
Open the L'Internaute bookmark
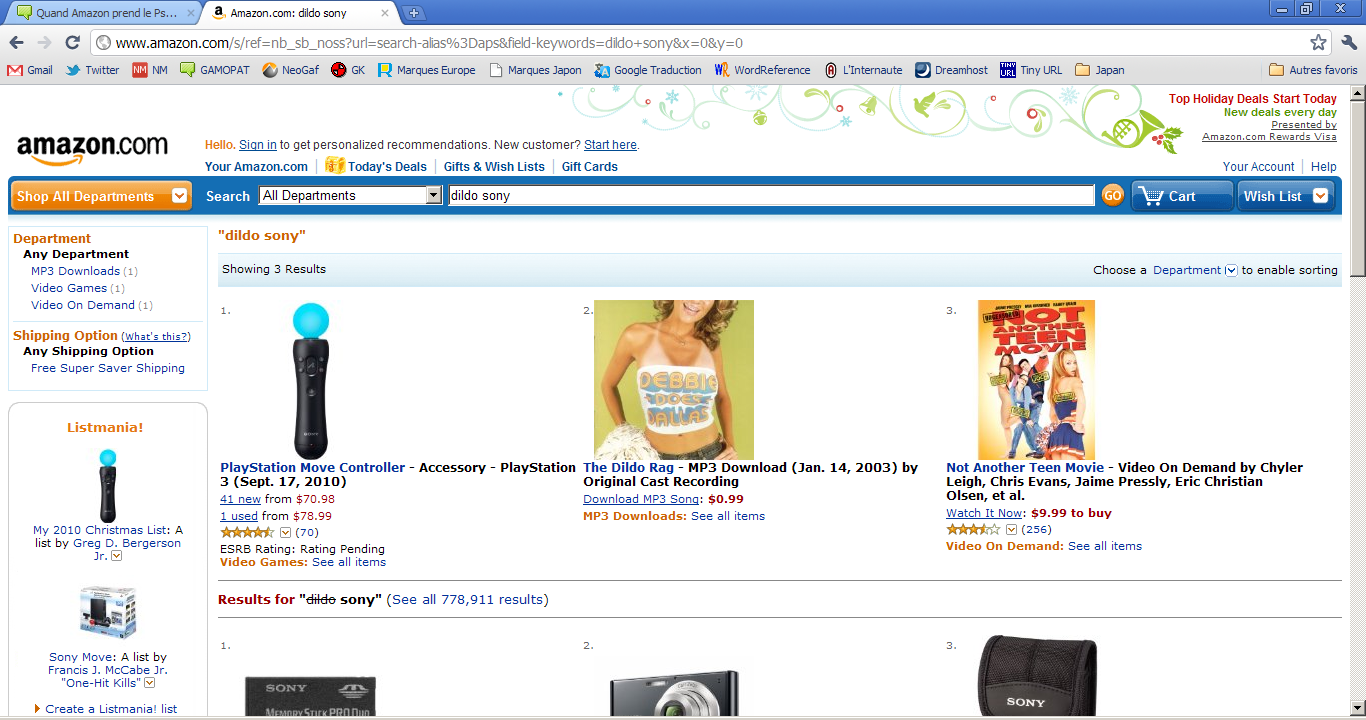pos(863,70)
